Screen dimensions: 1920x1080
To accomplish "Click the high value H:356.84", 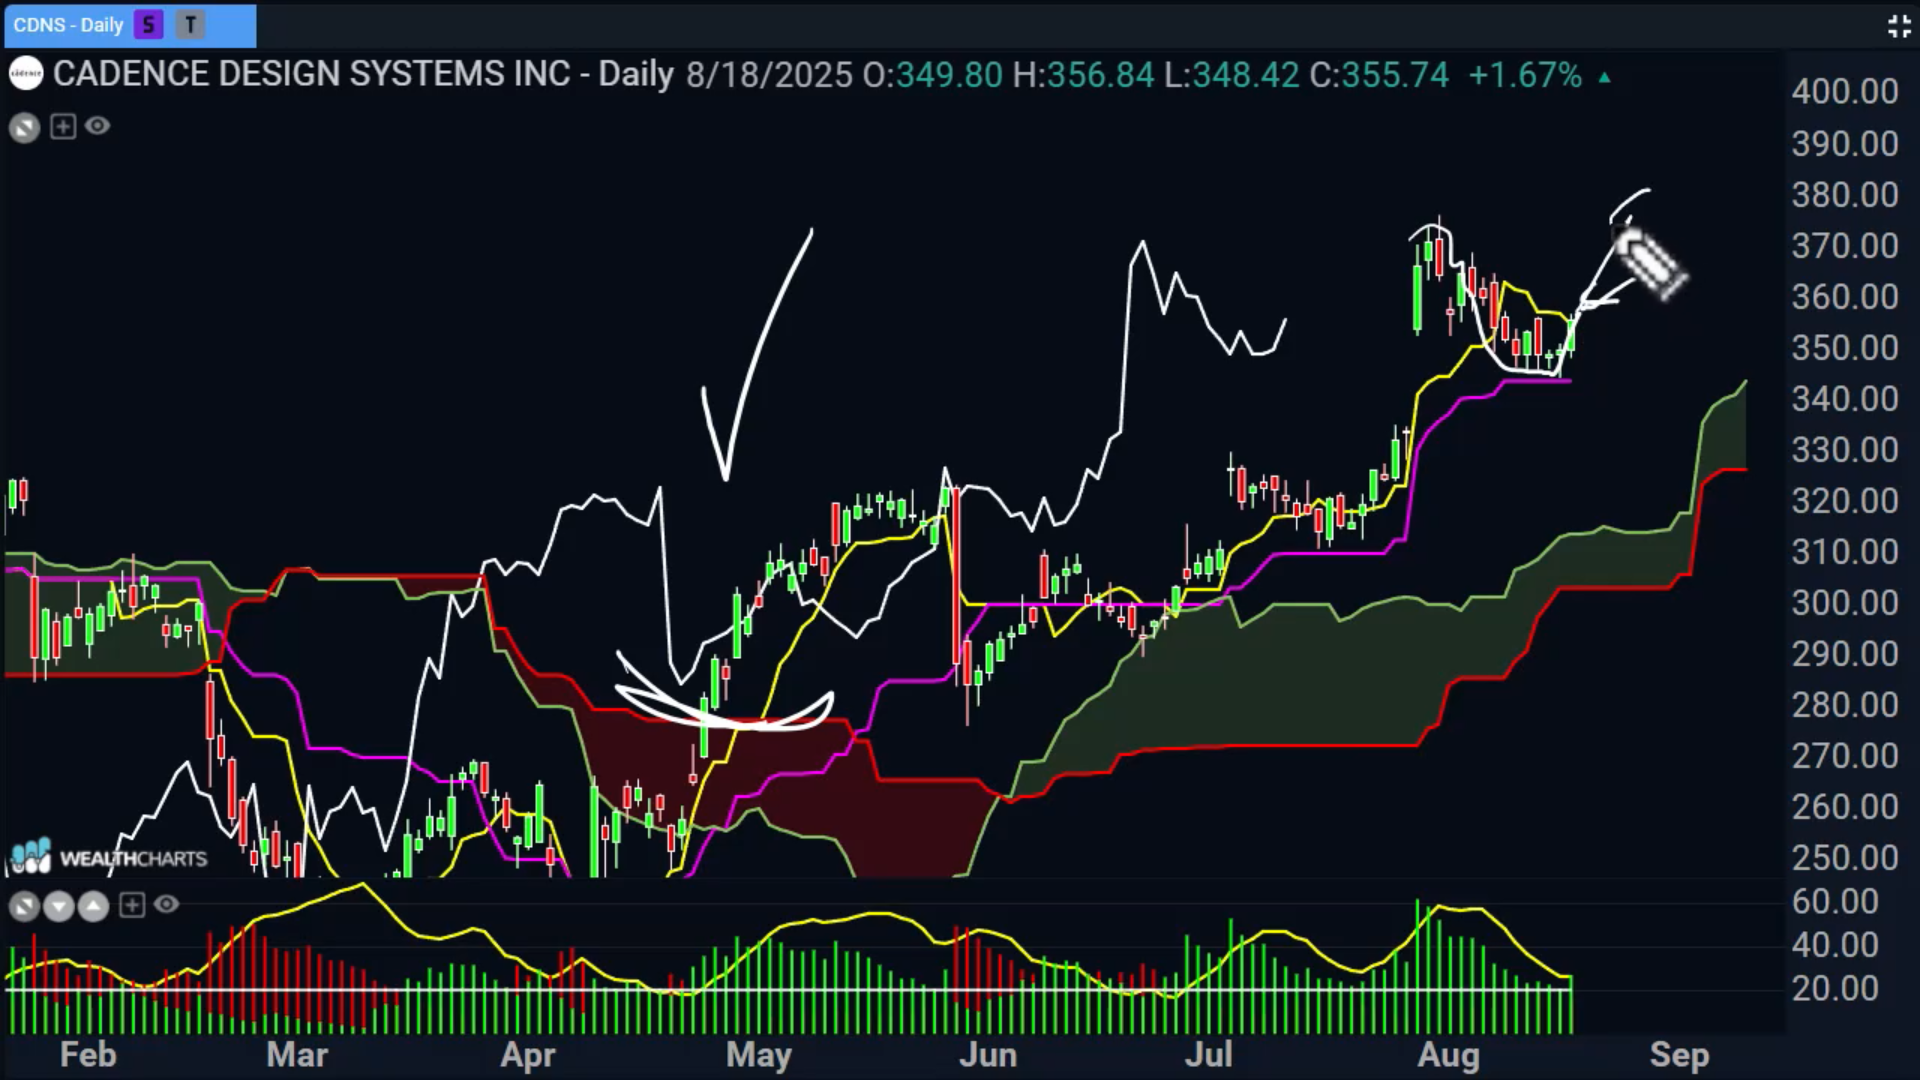I will click(1083, 75).
